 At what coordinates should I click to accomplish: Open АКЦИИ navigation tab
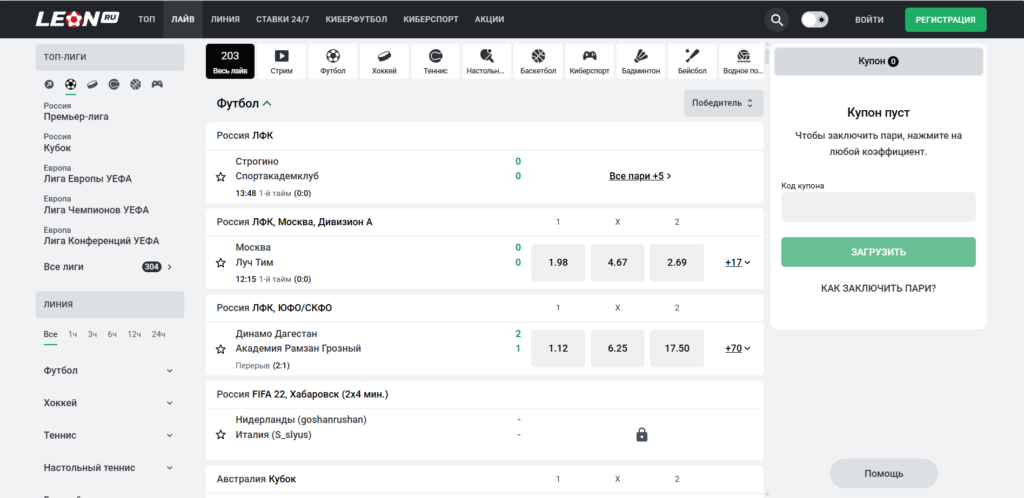(x=489, y=20)
